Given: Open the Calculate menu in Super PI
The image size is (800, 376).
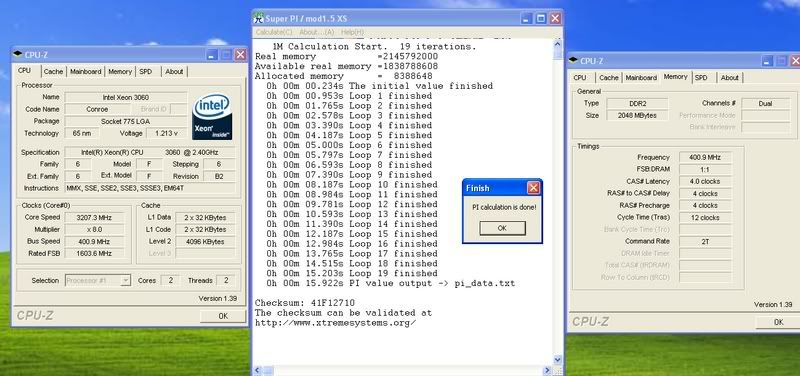Looking at the screenshot, I should [x=274, y=32].
